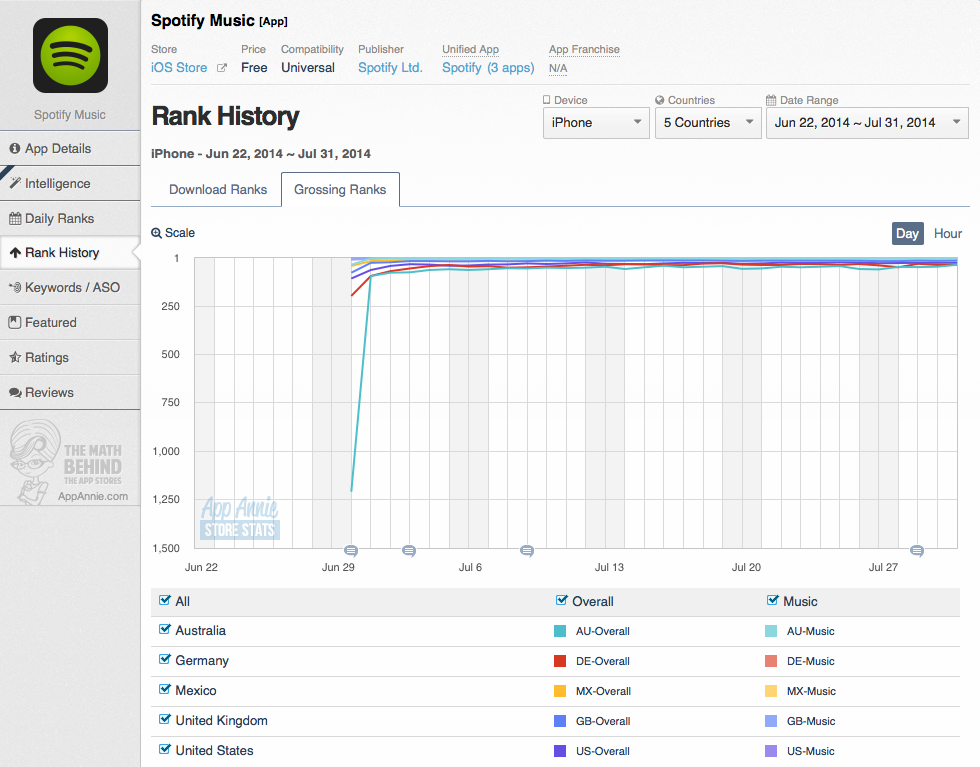Switch to the Download Ranks tab

pos(218,189)
